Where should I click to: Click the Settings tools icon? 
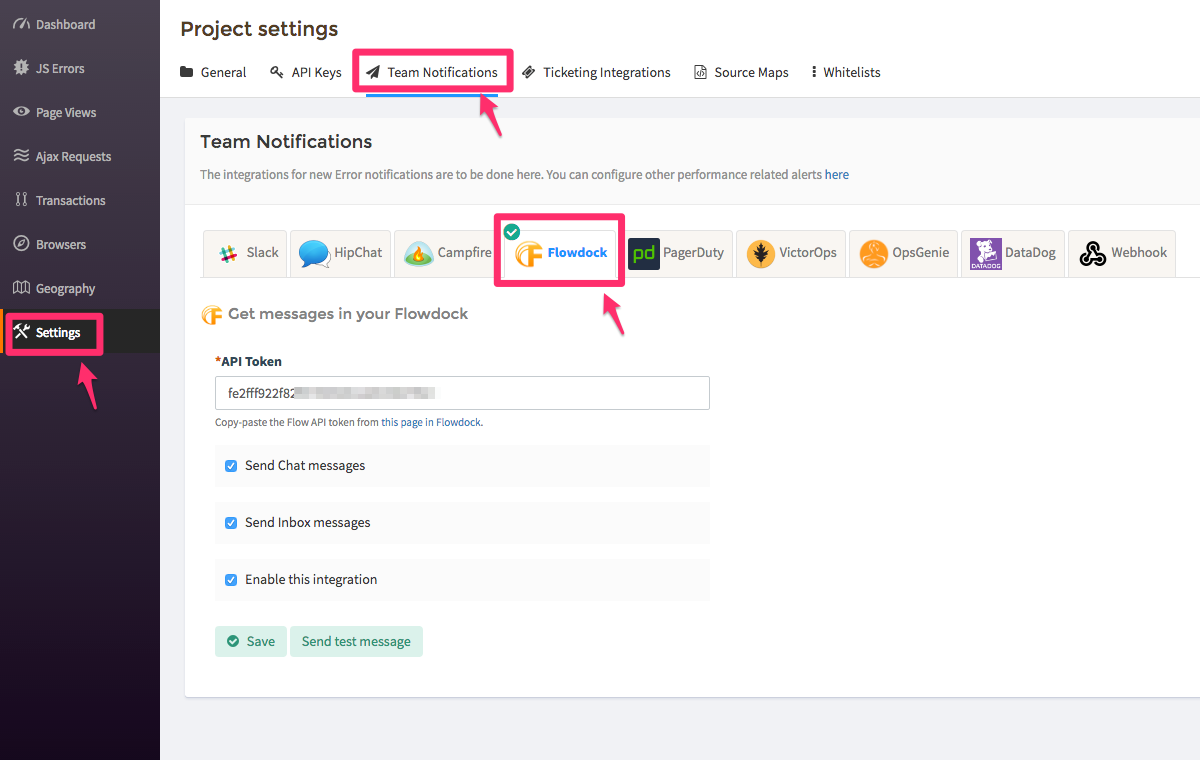pos(22,332)
